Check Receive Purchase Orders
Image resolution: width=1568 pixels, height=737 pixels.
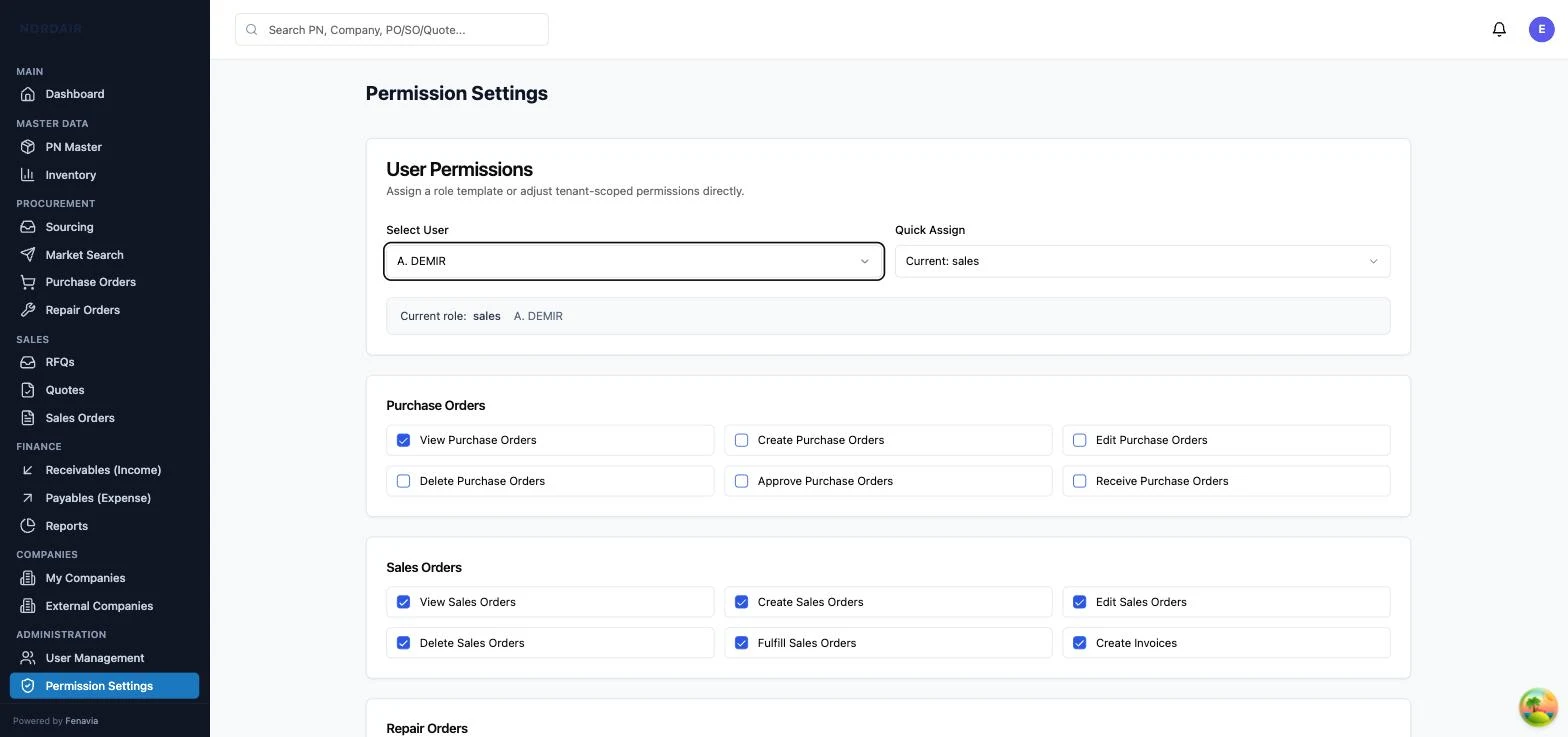(1079, 481)
